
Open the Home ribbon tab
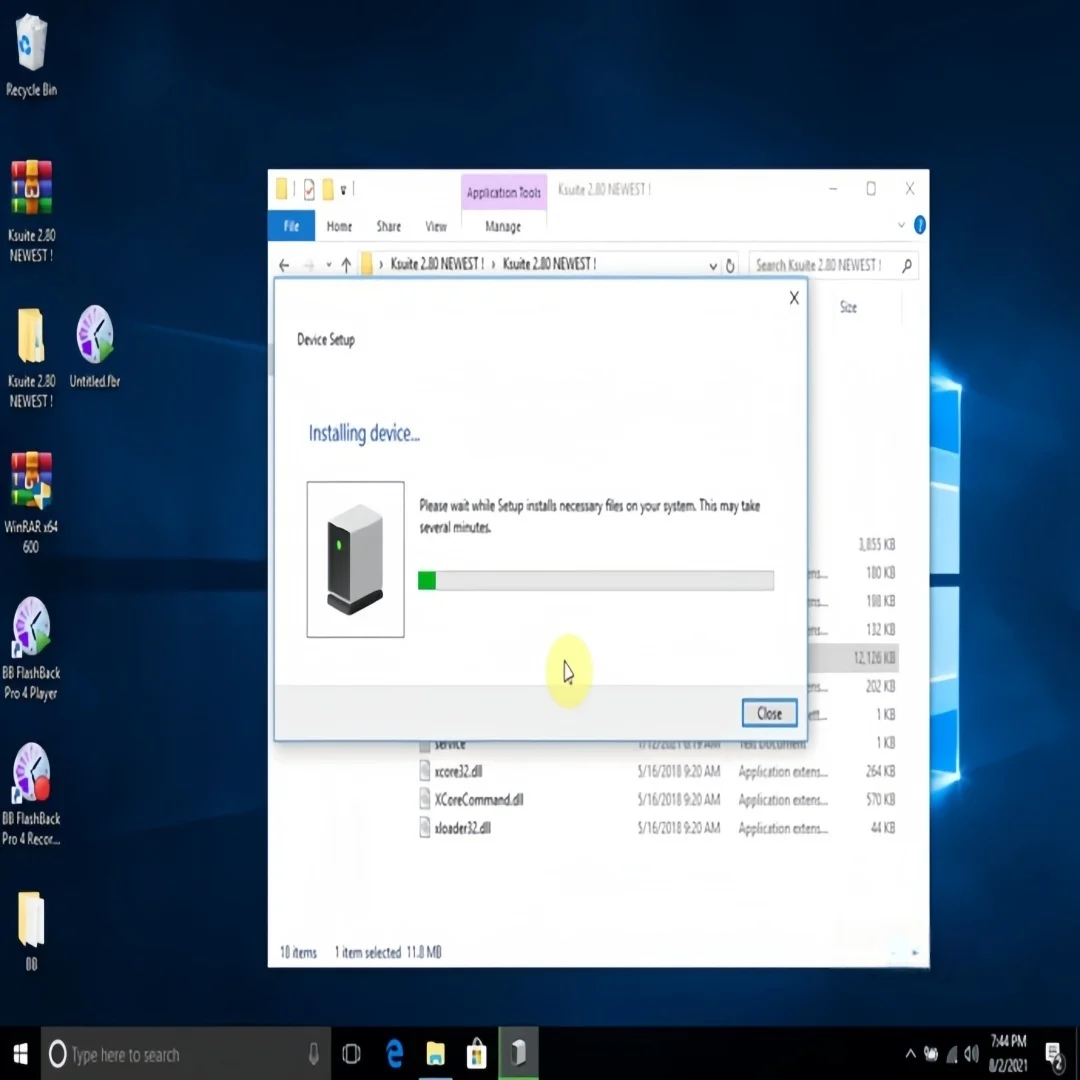(339, 227)
